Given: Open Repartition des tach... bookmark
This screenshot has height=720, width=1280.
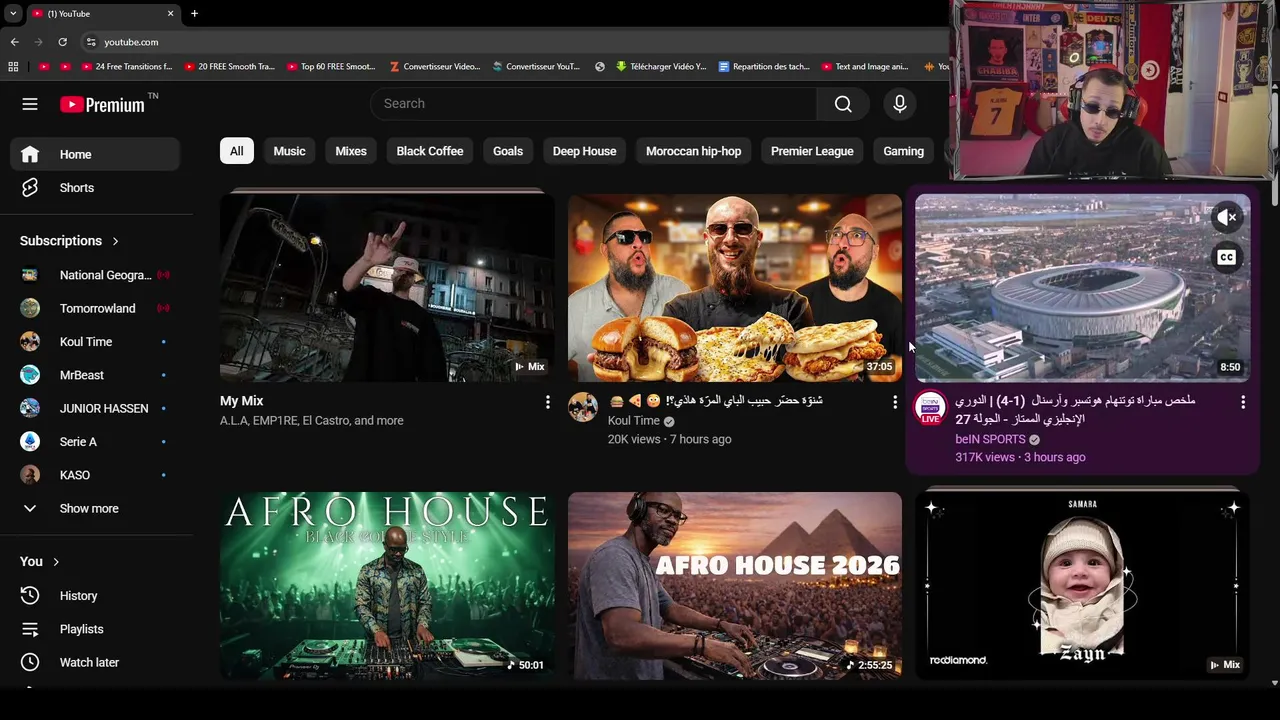Looking at the screenshot, I should pyautogui.click(x=764, y=67).
